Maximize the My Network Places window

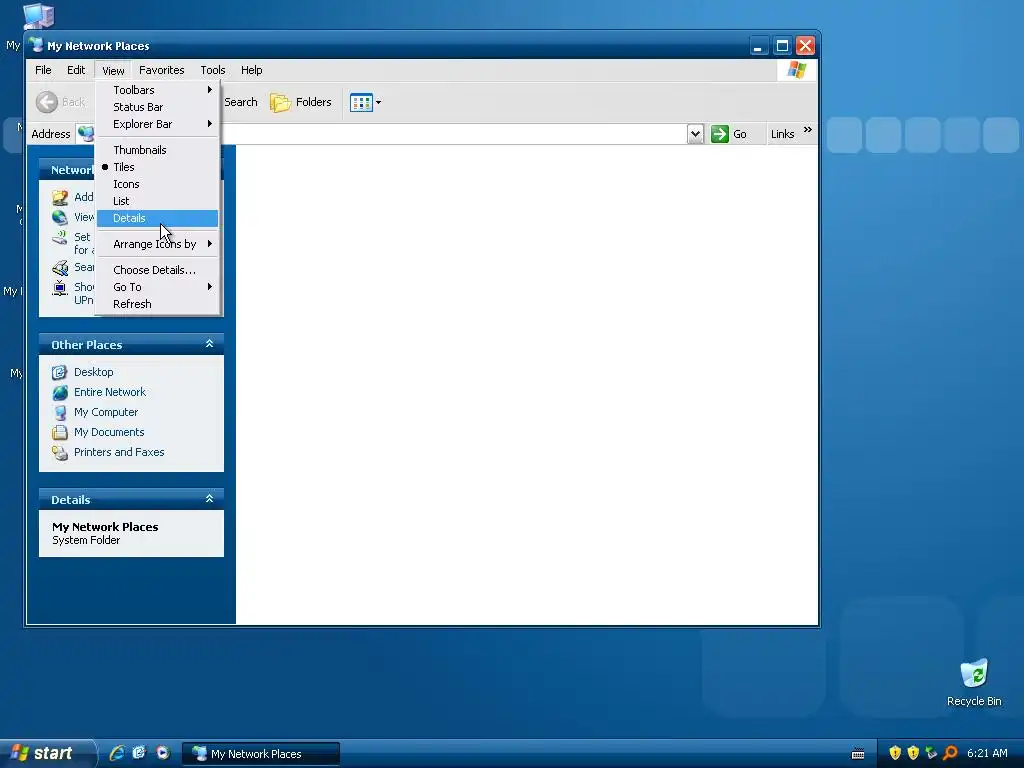[x=782, y=46]
